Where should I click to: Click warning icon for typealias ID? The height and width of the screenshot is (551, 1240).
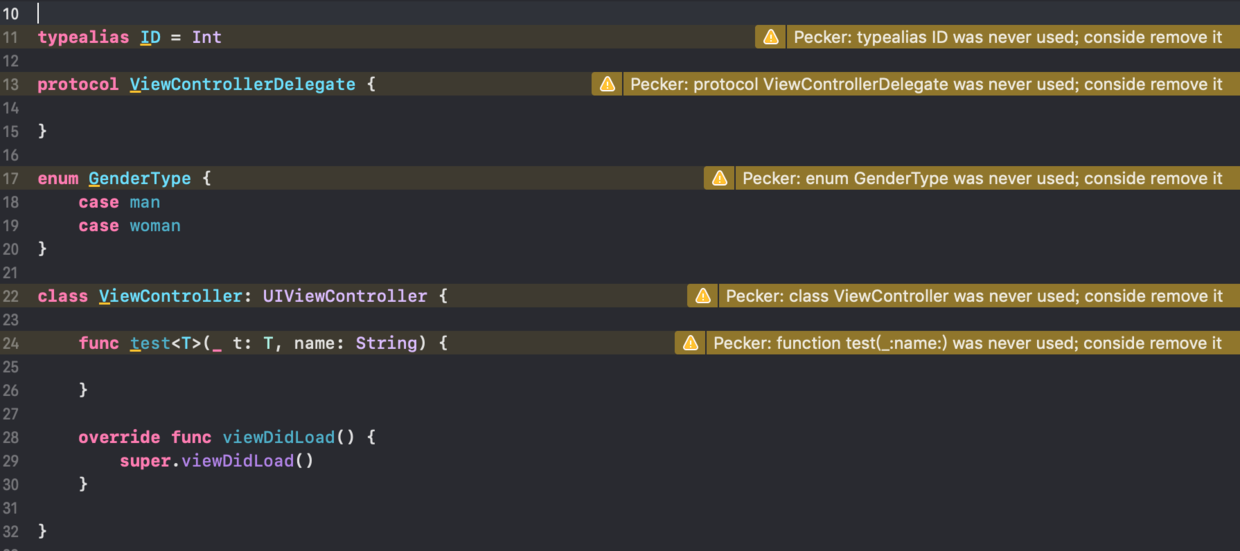click(771, 37)
